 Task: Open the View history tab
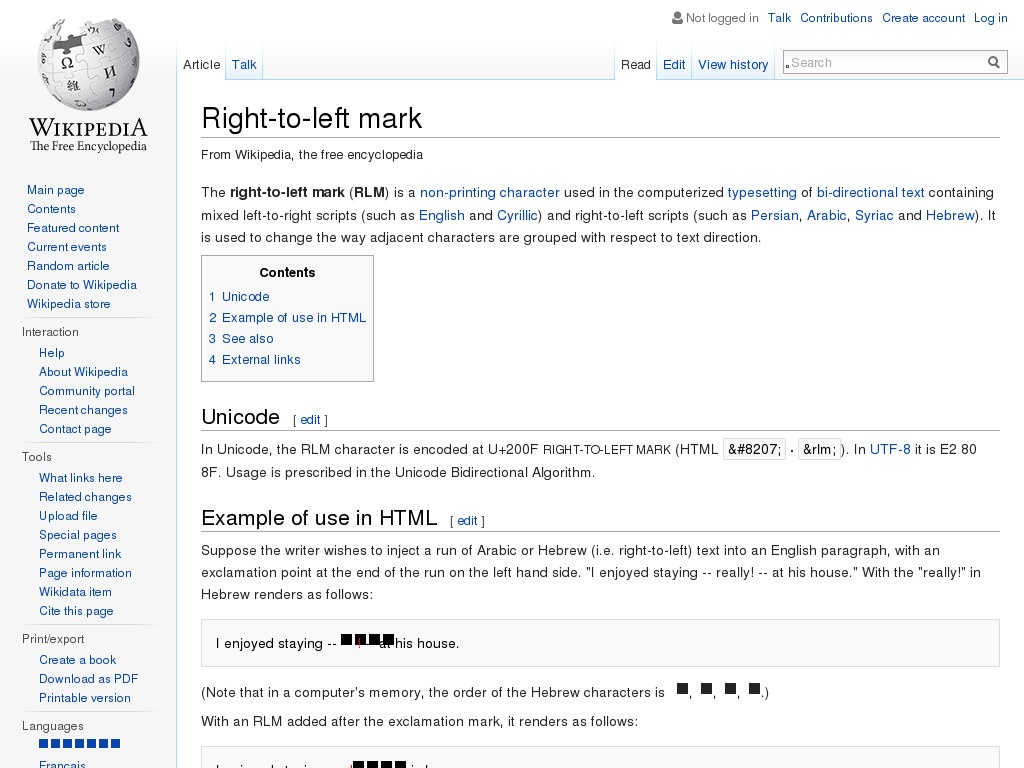tap(733, 65)
